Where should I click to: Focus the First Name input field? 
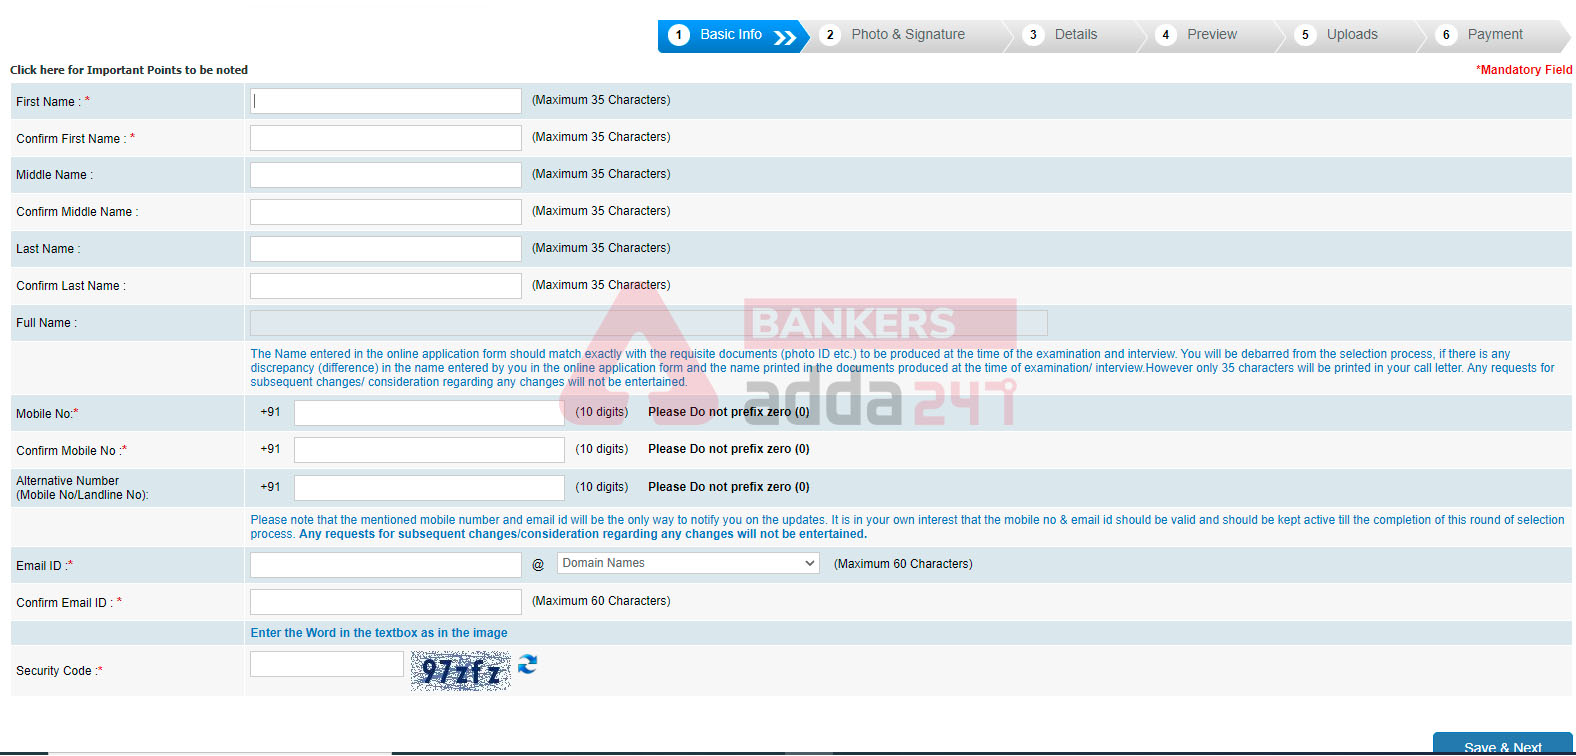pyautogui.click(x=386, y=101)
